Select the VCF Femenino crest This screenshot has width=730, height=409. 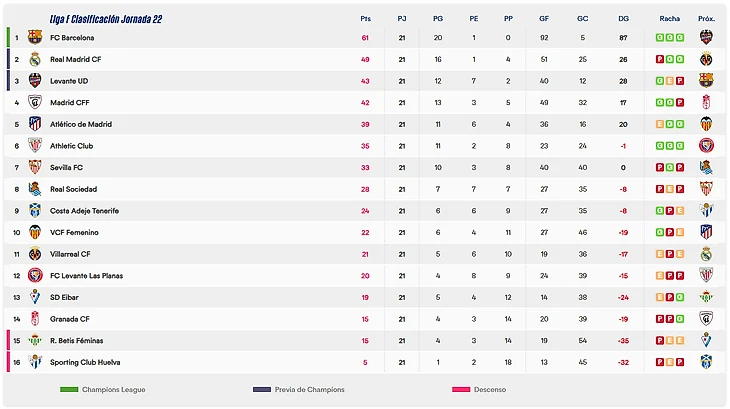click(x=35, y=232)
